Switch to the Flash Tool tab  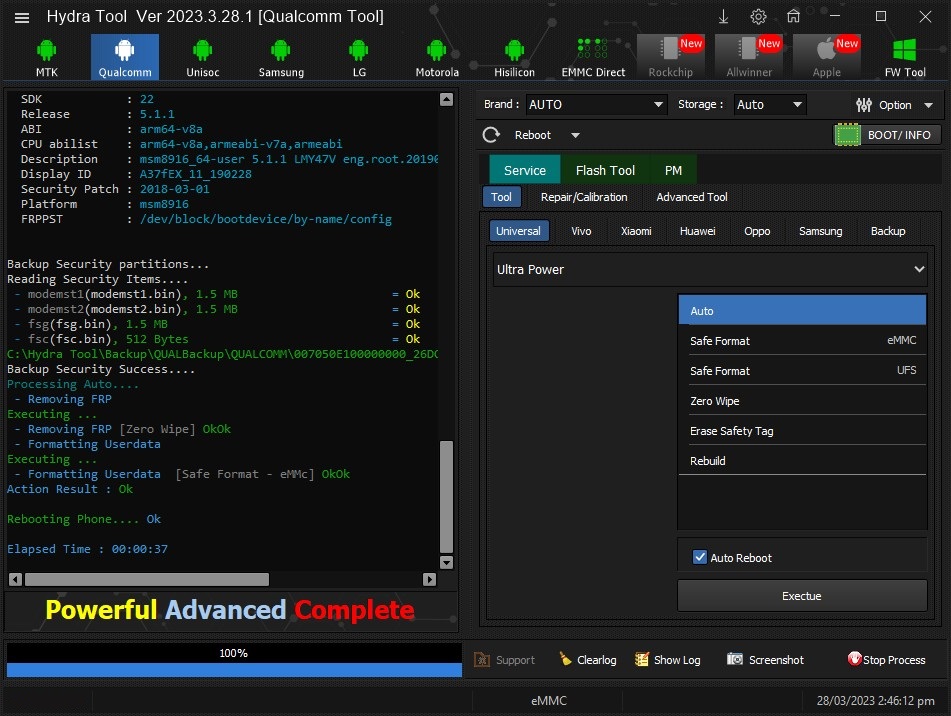coord(605,170)
